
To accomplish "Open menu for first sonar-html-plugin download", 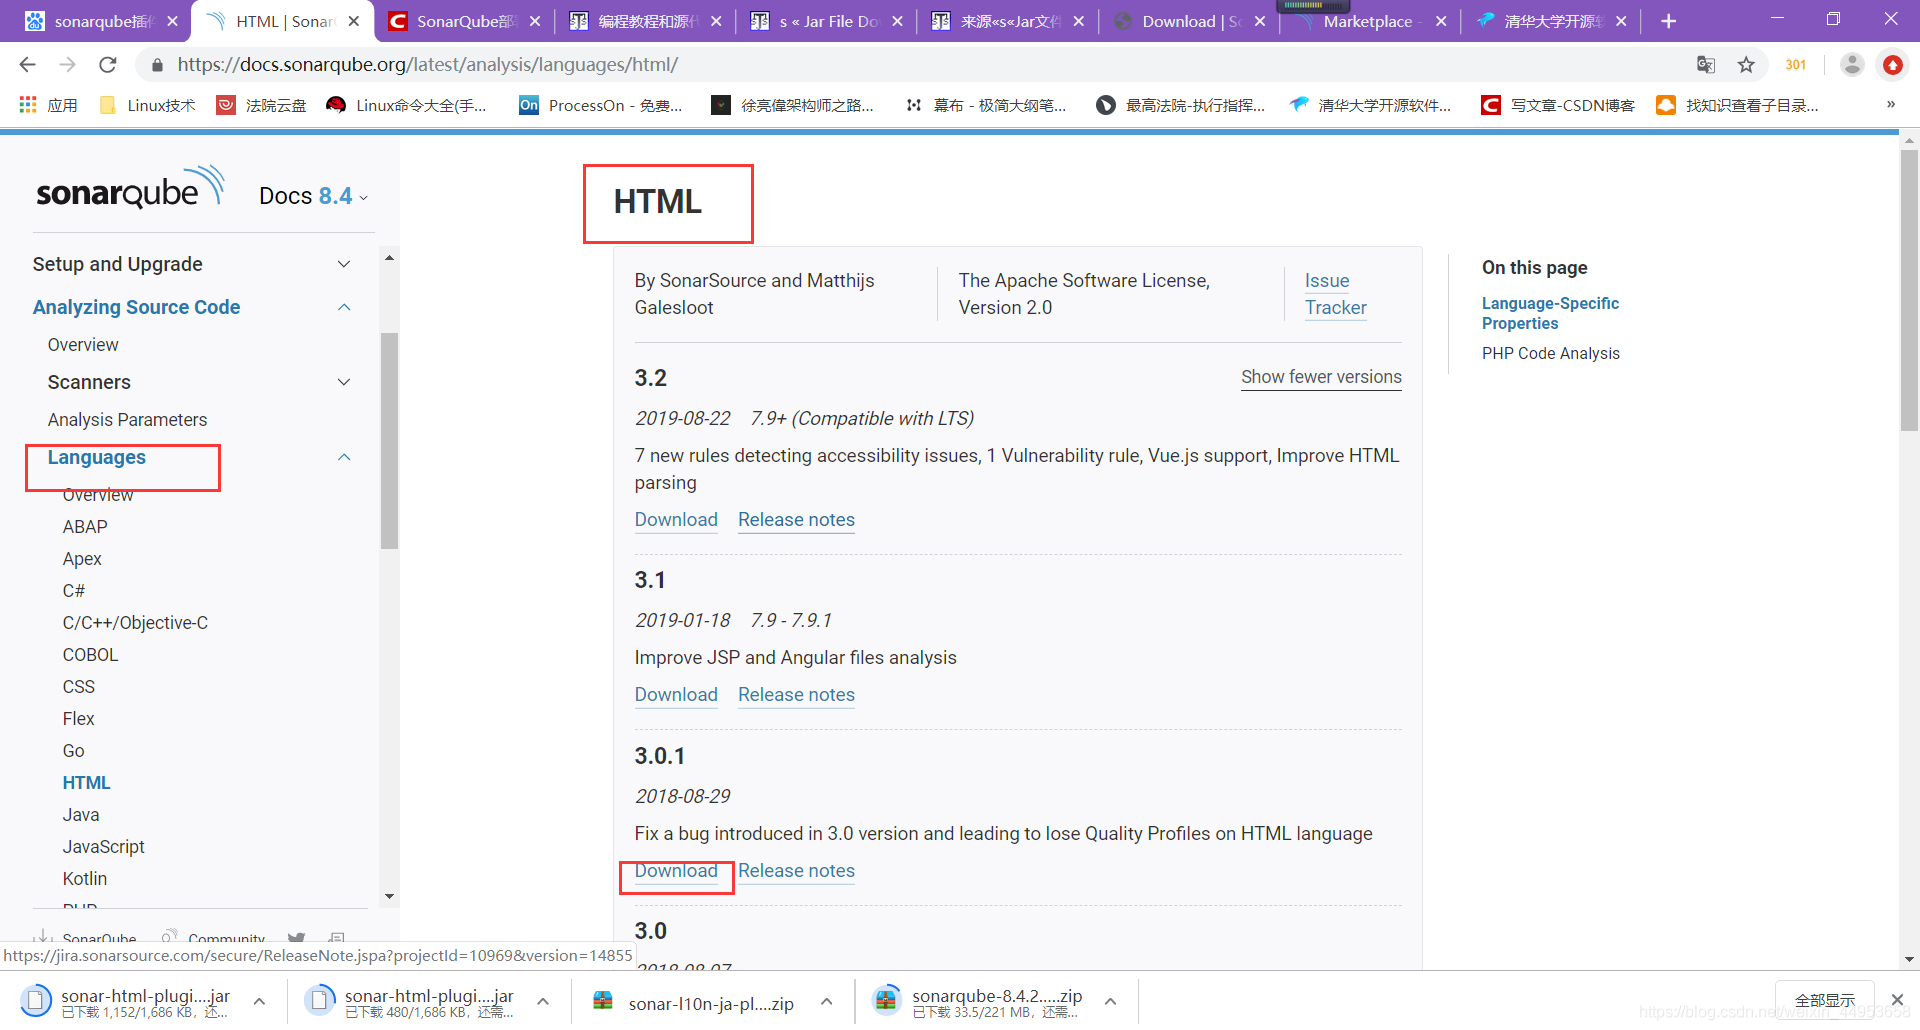I will point(259,1001).
